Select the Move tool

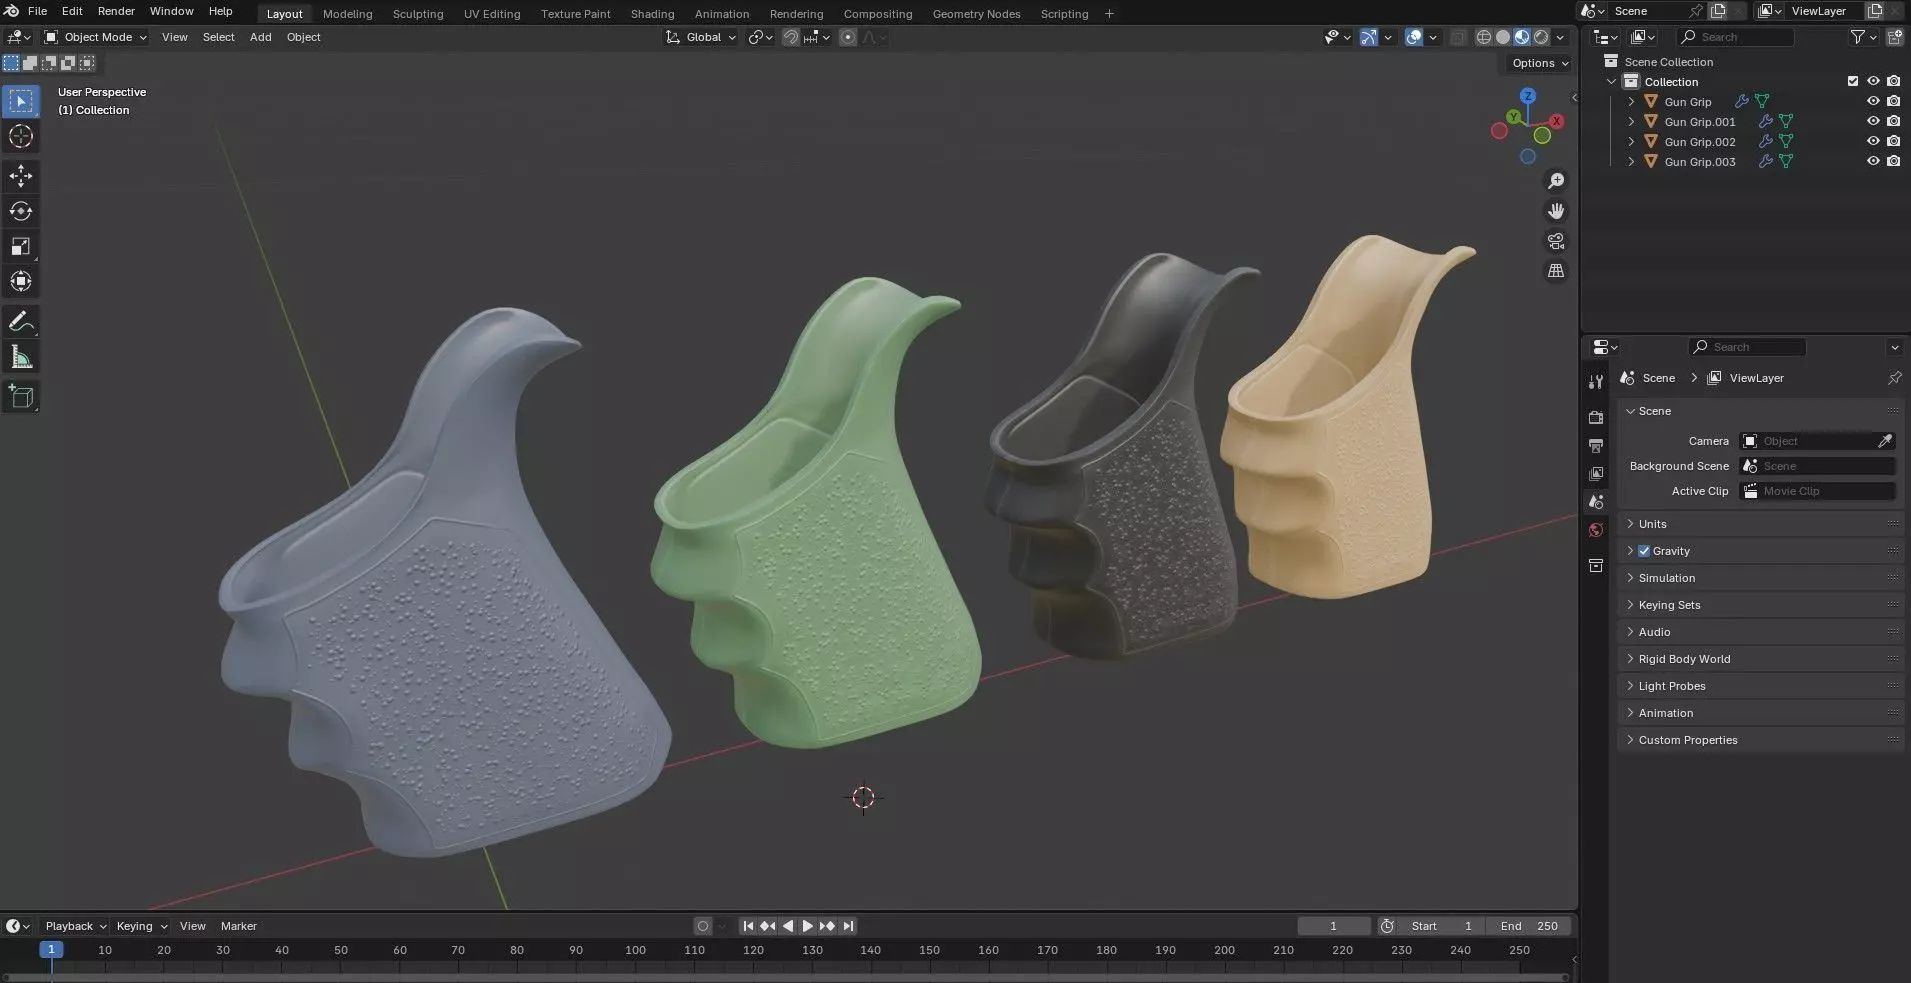pos(21,176)
